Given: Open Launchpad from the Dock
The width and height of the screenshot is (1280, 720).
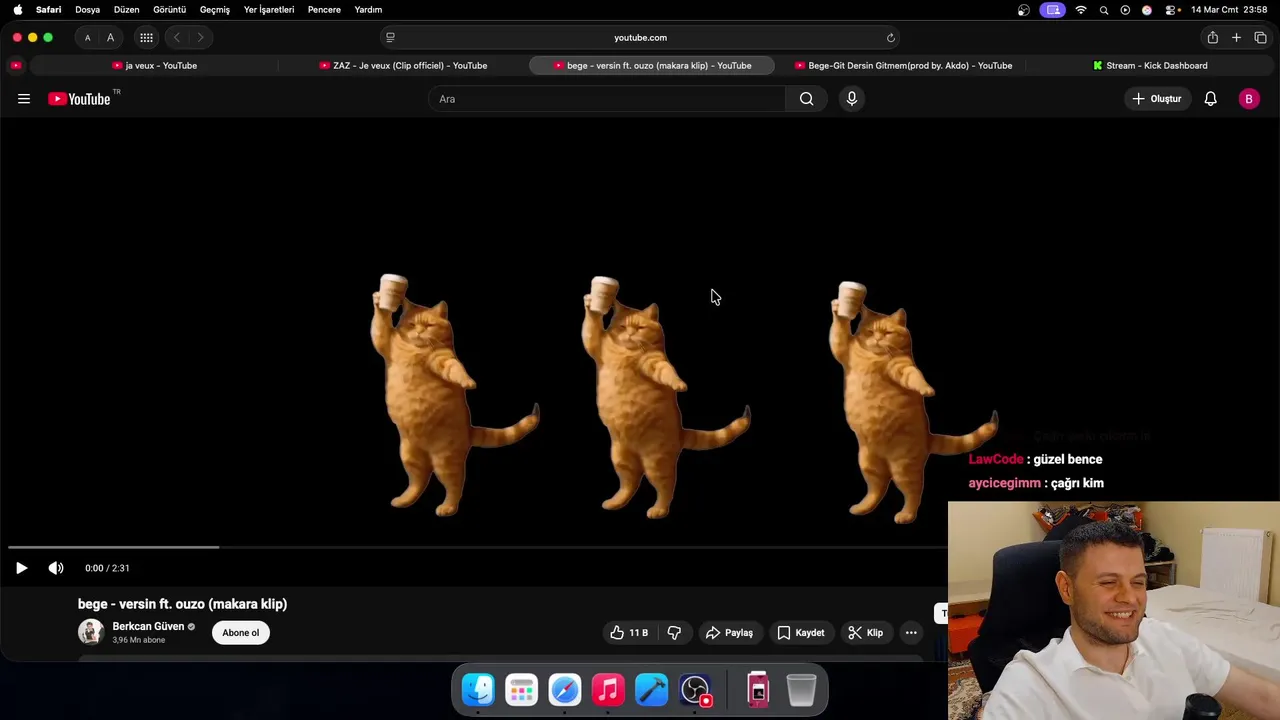Looking at the screenshot, I should pyautogui.click(x=521, y=690).
